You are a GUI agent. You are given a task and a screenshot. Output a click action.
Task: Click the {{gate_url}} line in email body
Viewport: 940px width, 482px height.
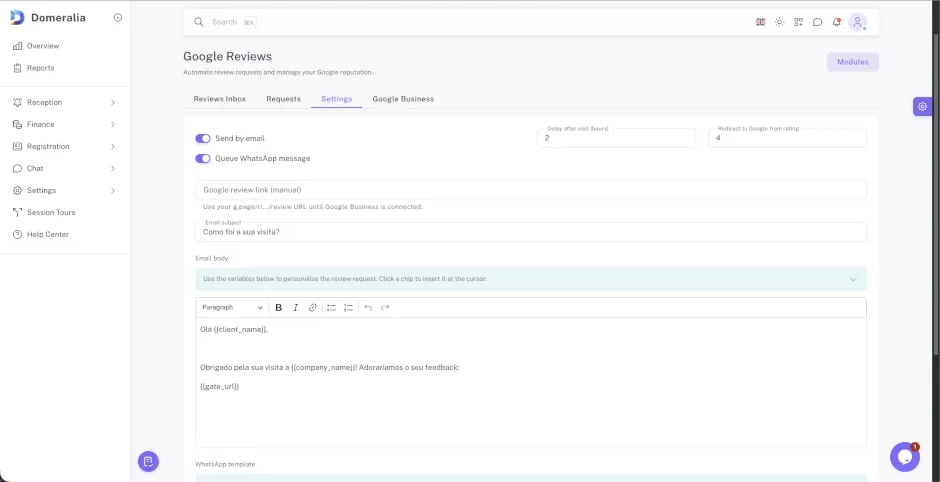tap(219, 387)
